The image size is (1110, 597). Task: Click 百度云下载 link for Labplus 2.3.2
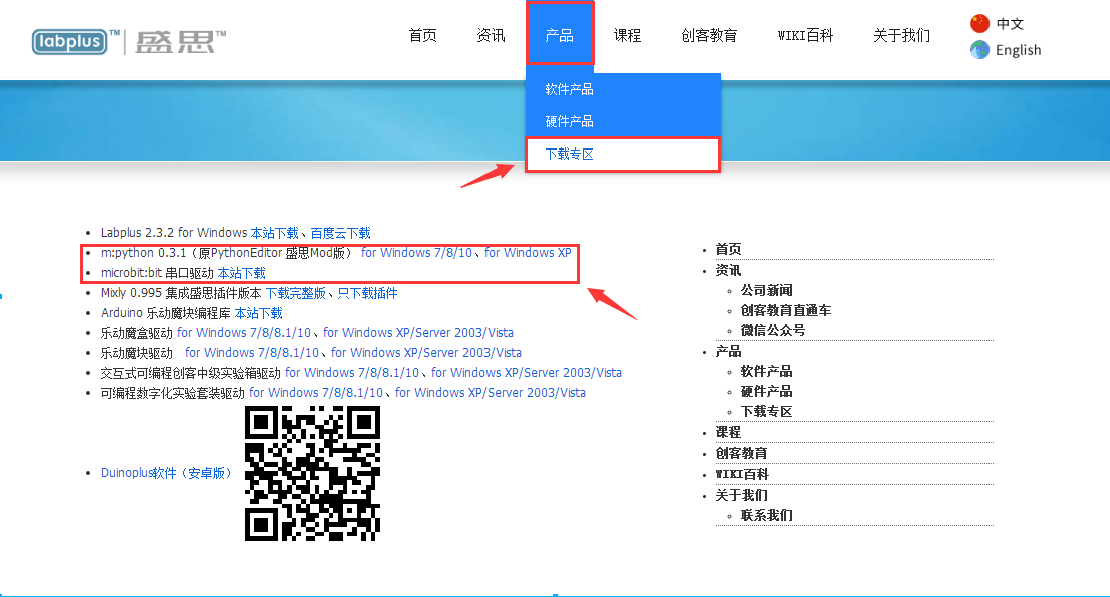[341, 233]
